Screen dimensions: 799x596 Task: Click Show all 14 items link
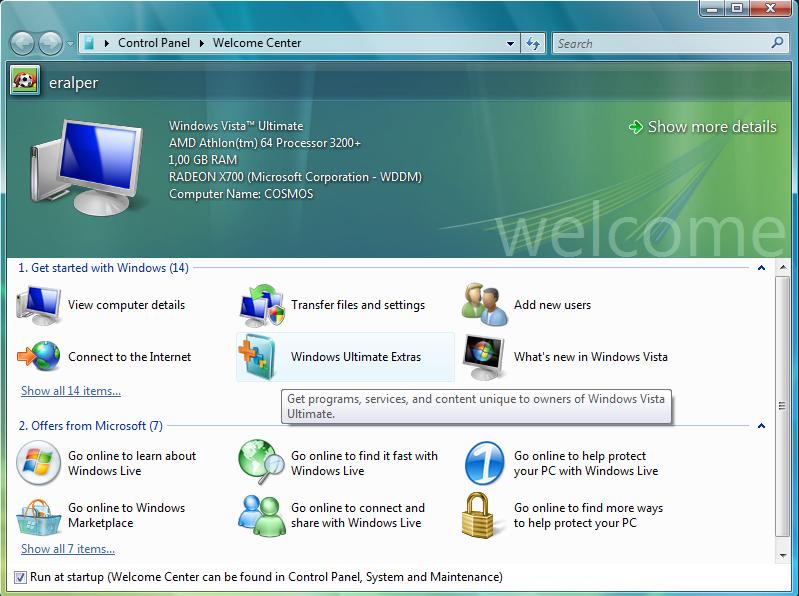pyautogui.click(x=71, y=391)
